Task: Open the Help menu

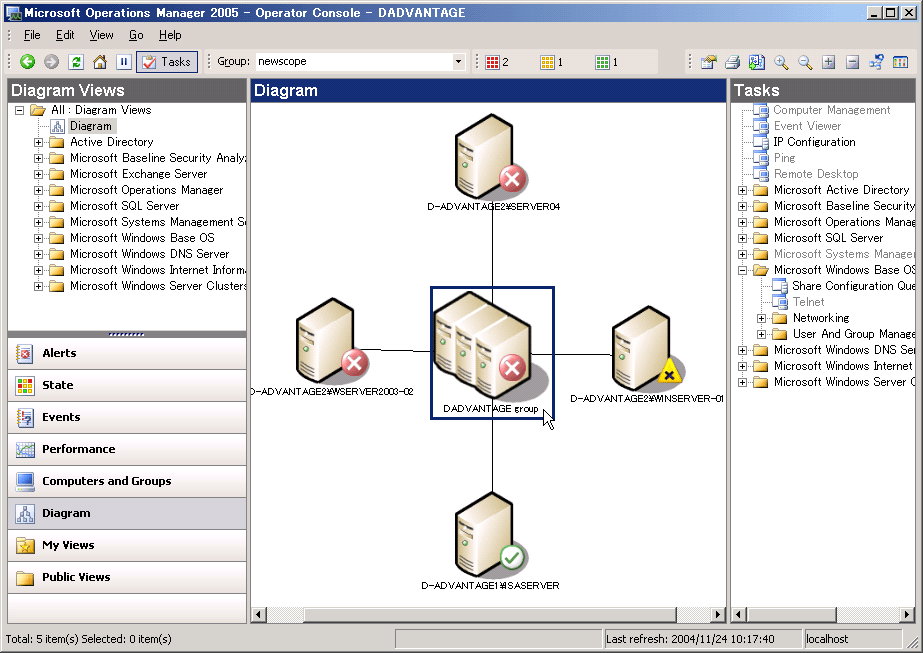Action: pos(170,35)
